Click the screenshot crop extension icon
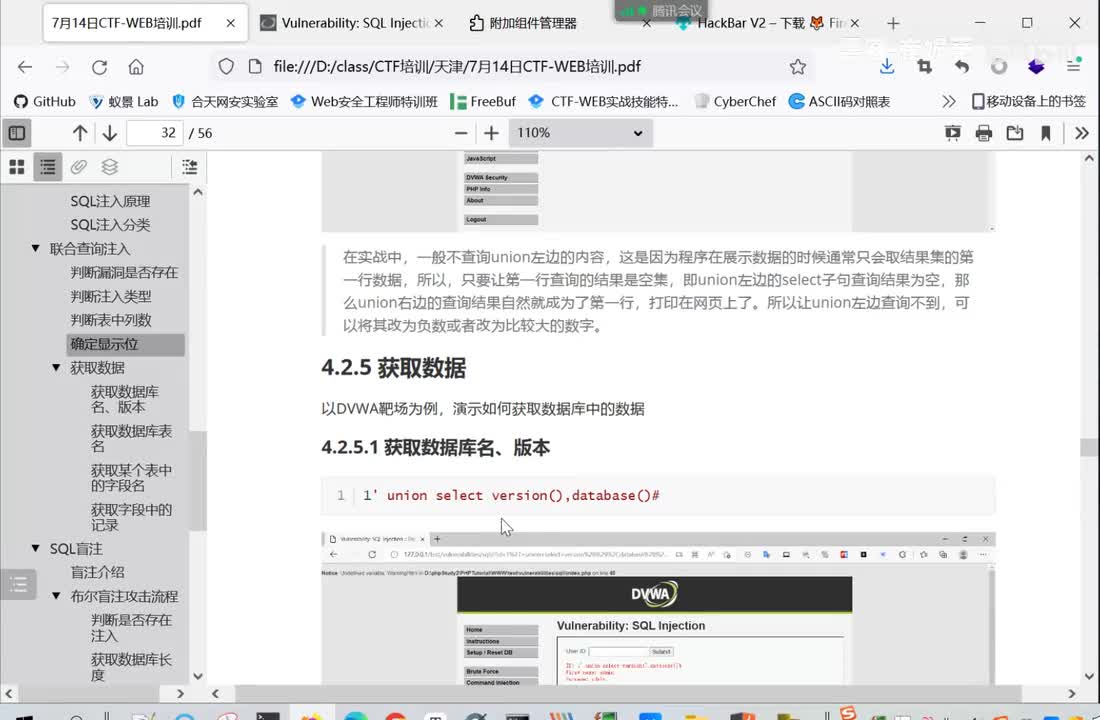 (925, 67)
